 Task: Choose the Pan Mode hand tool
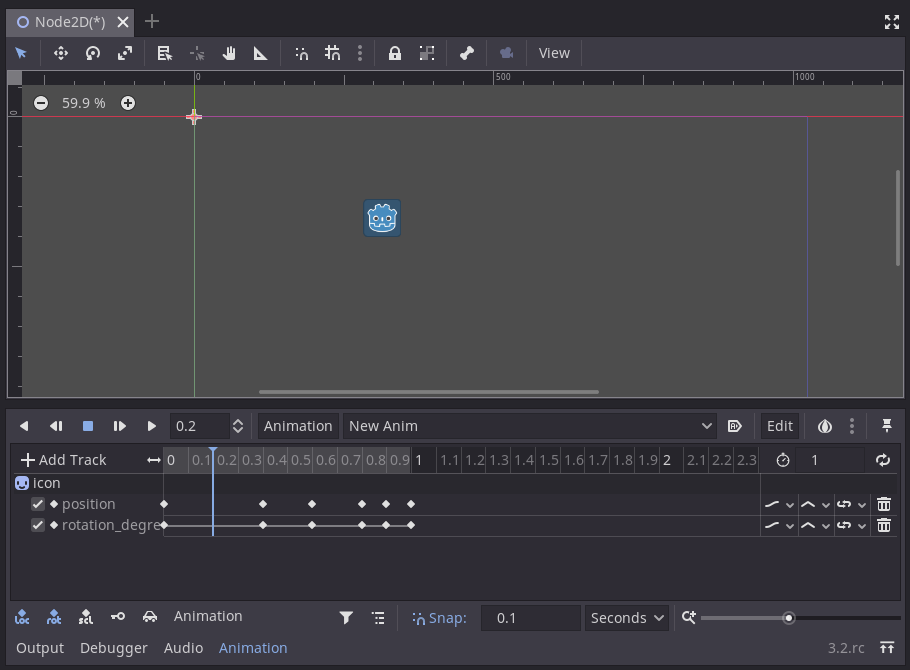(229, 53)
